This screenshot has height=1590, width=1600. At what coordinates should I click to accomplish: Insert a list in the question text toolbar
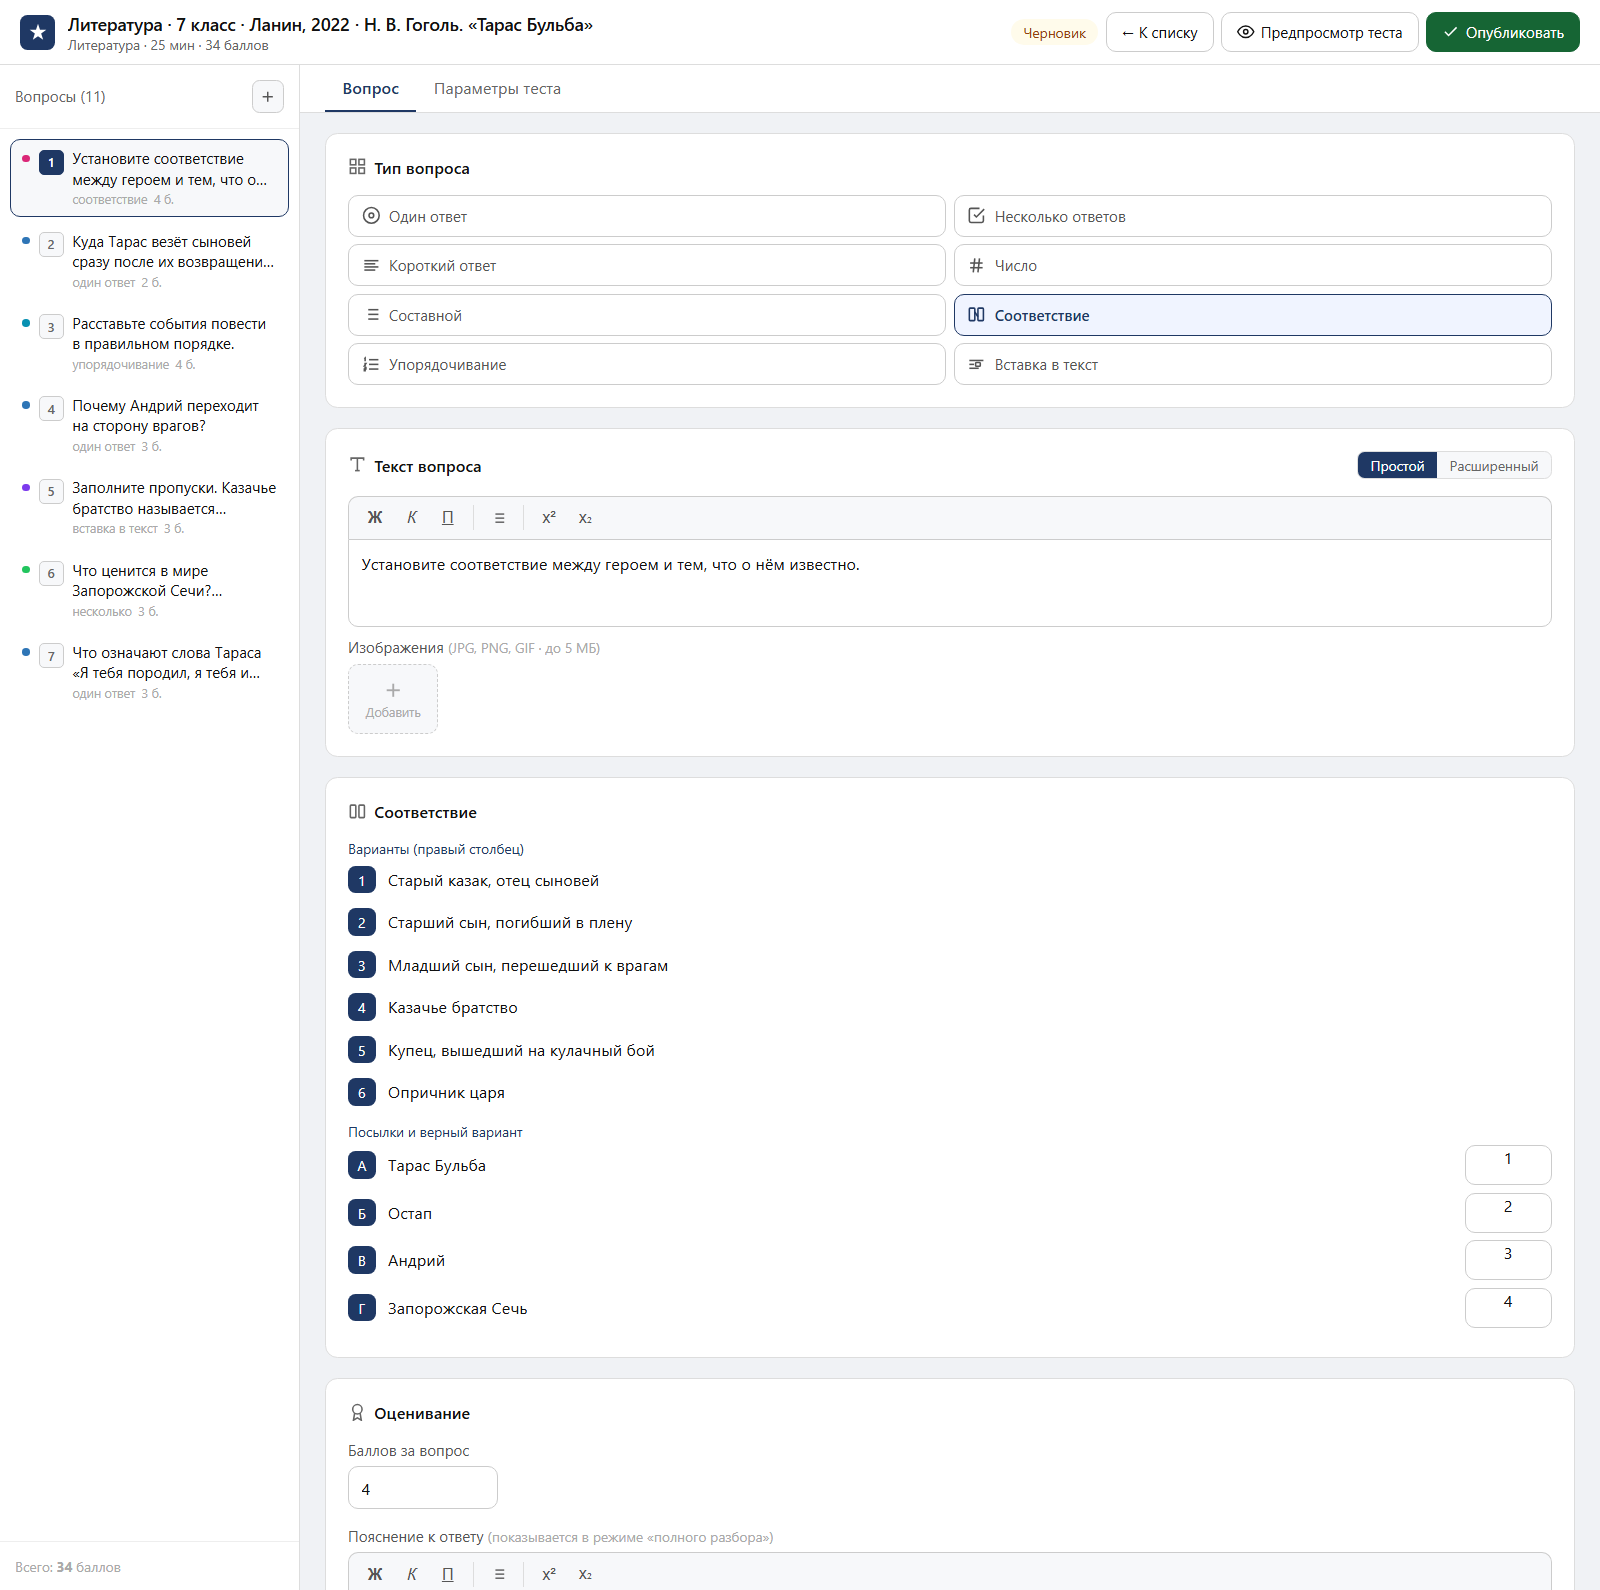[500, 518]
